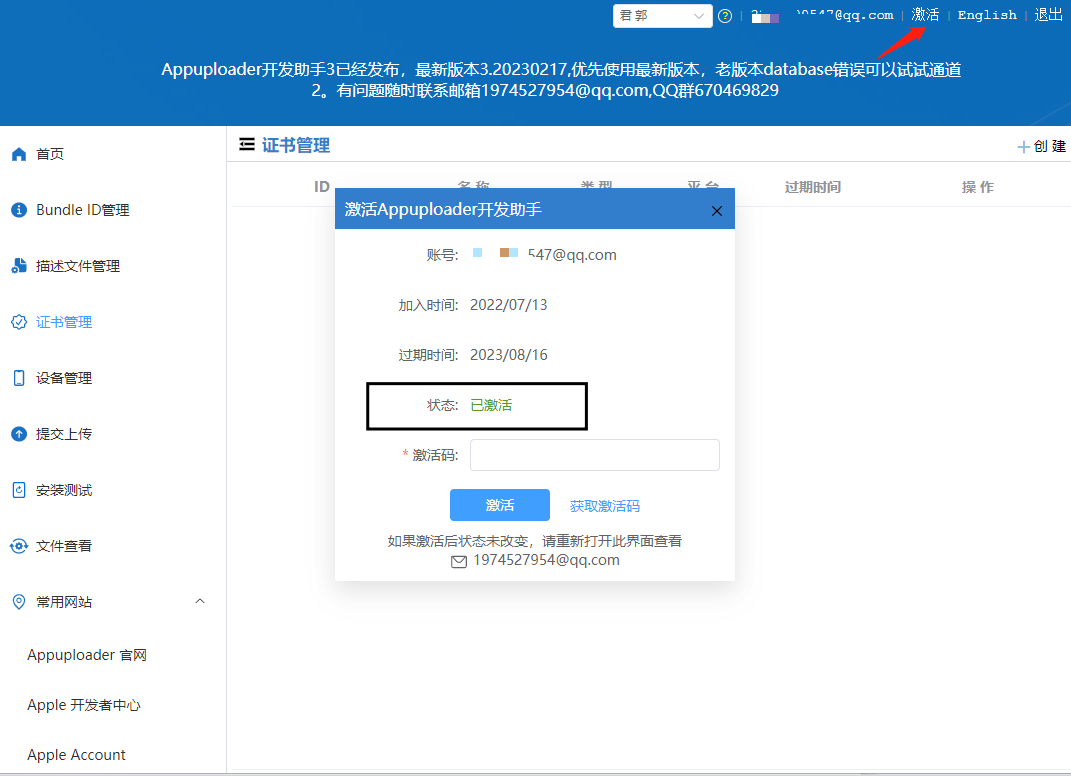Open 文件查看 in the sidebar
The height and width of the screenshot is (776, 1071).
point(64,546)
